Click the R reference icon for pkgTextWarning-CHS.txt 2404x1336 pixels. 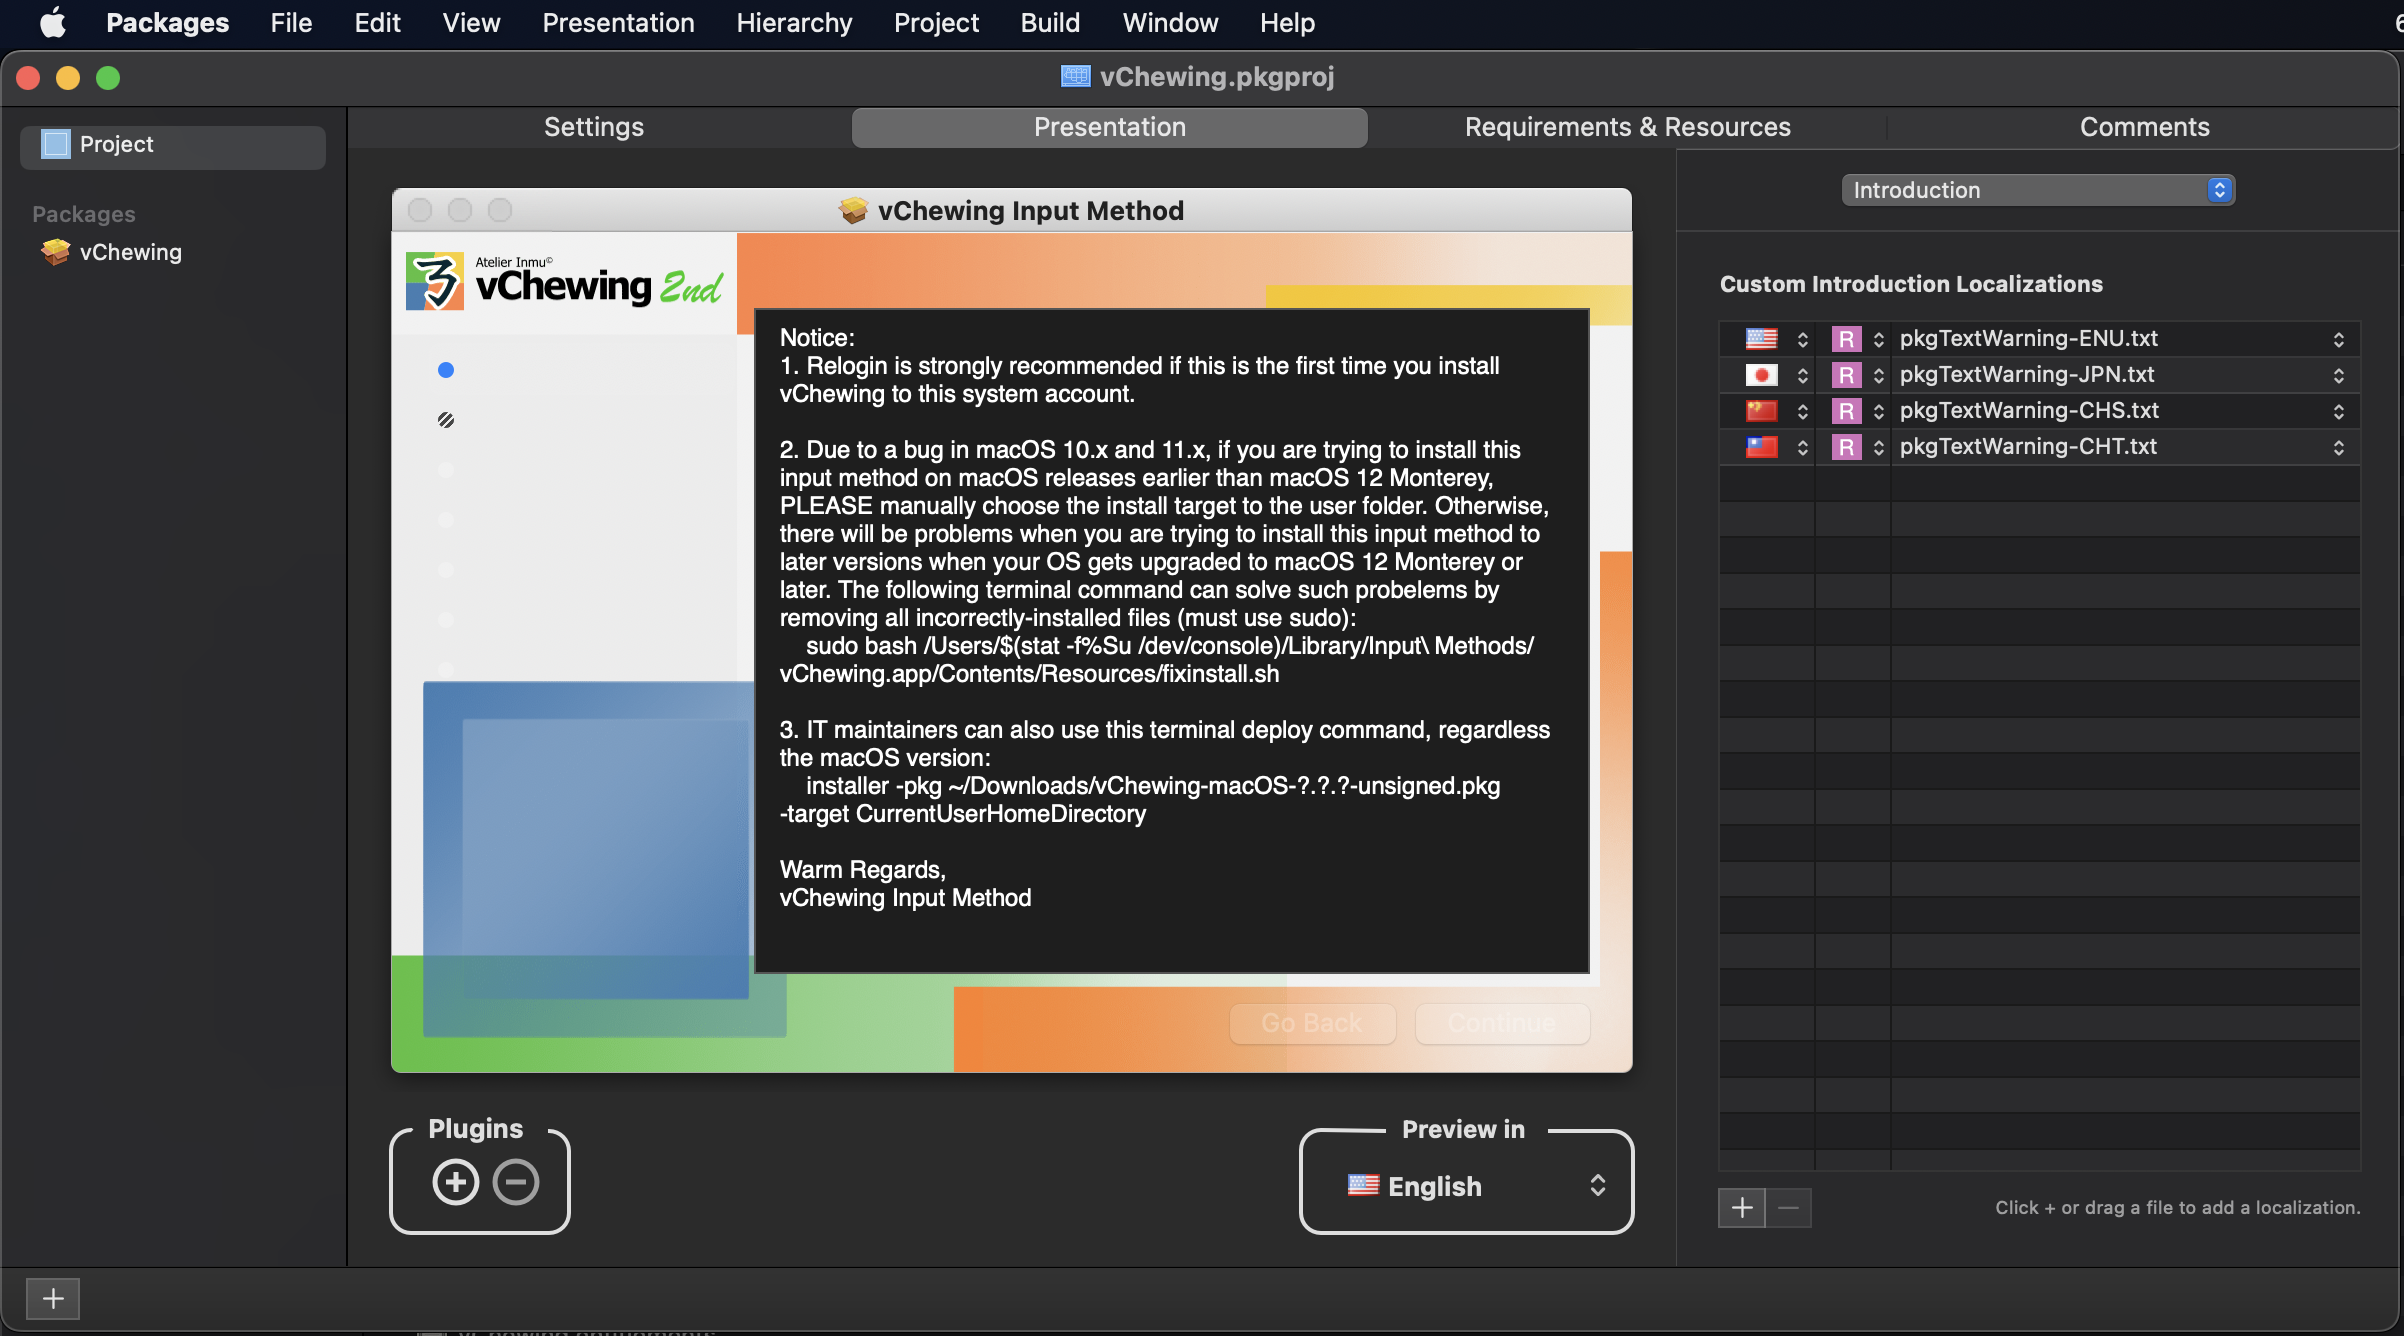(1846, 410)
